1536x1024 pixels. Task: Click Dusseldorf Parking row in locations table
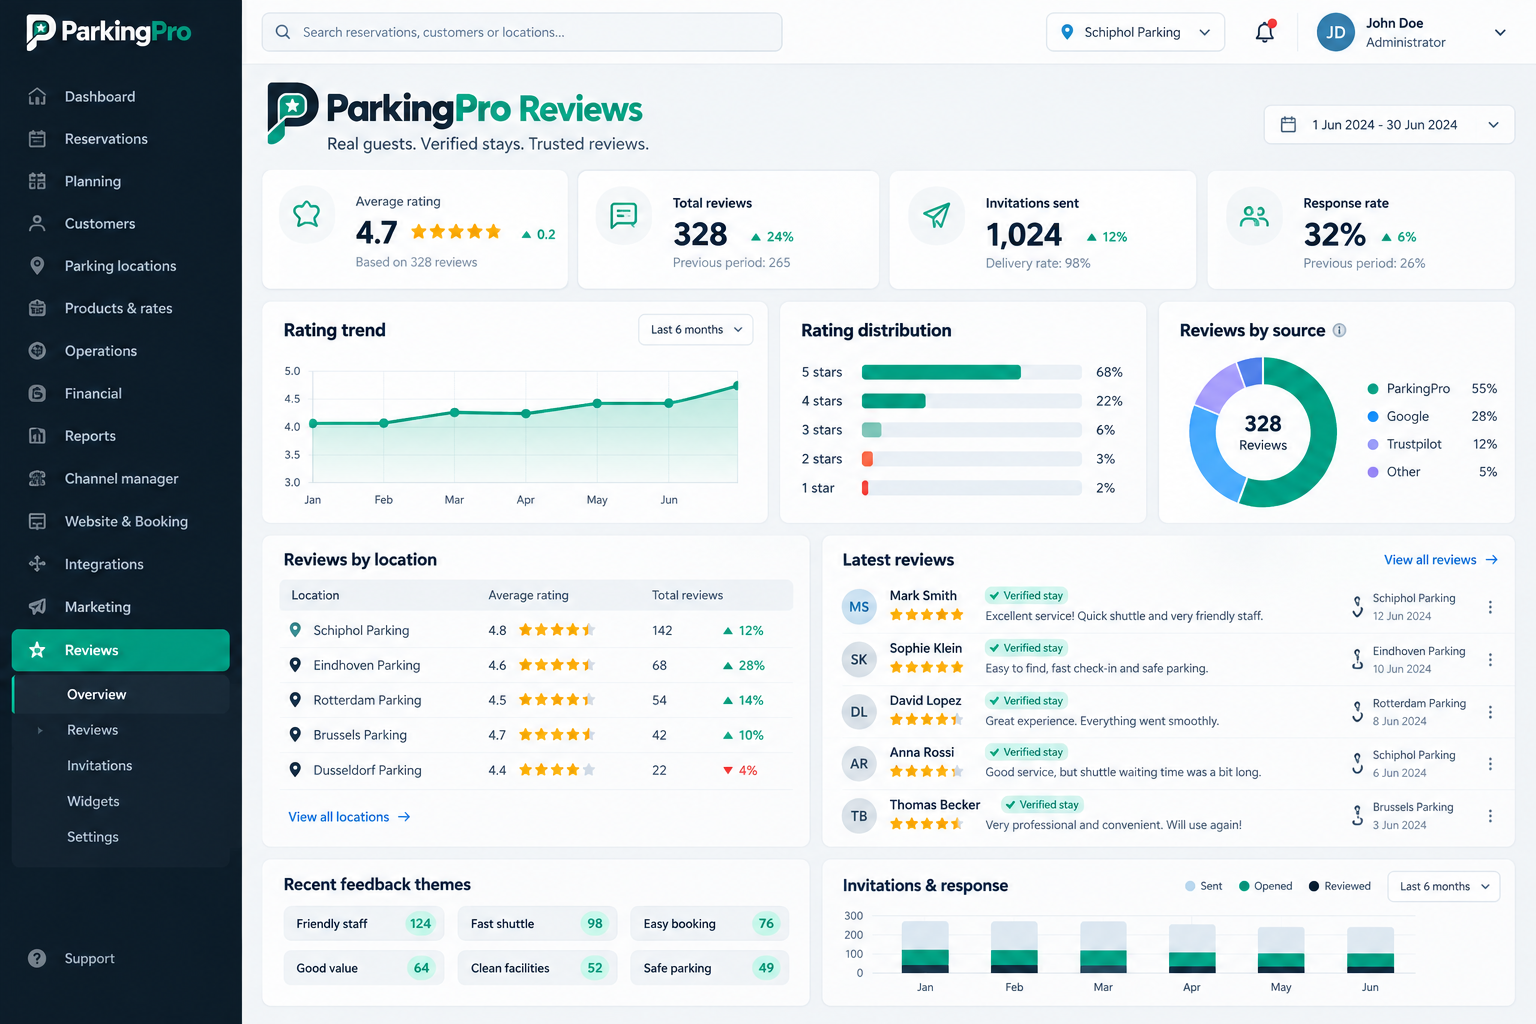pyautogui.click(x=536, y=770)
